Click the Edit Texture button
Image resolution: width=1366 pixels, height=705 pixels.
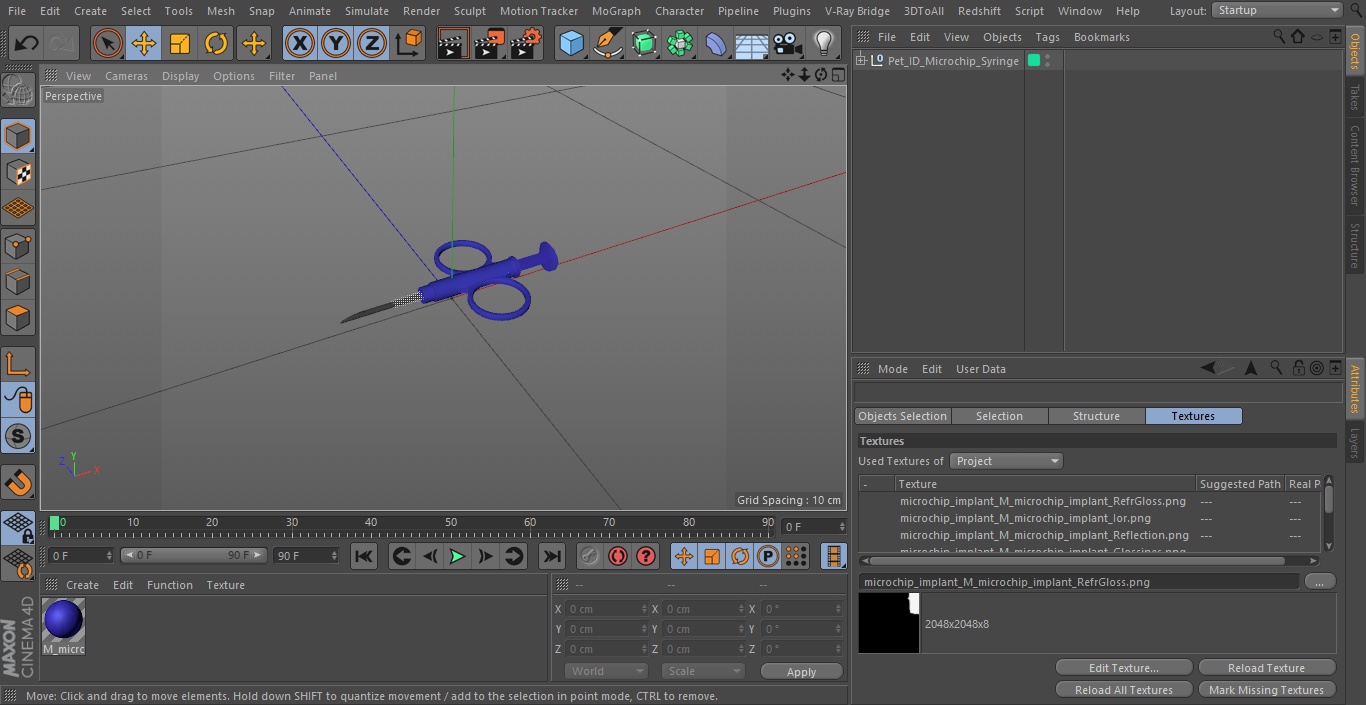tap(1124, 668)
